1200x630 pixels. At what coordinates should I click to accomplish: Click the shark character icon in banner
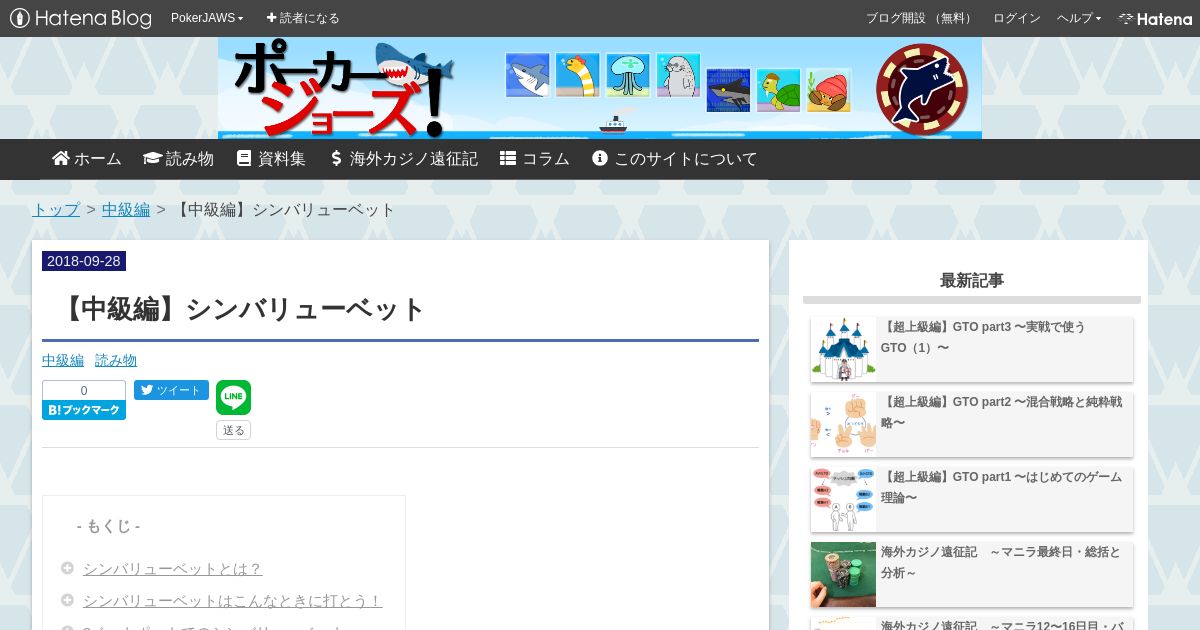point(527,75)
